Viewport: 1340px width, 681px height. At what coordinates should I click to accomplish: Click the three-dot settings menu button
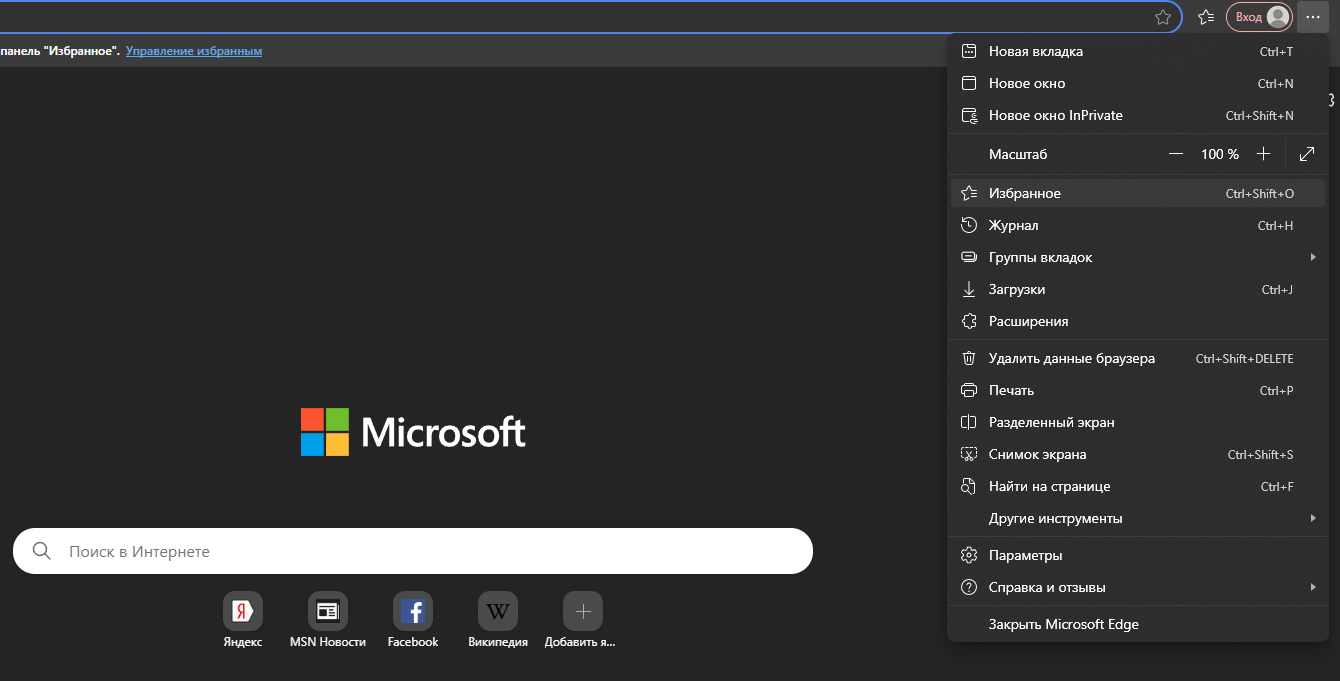click(1312, 17)
